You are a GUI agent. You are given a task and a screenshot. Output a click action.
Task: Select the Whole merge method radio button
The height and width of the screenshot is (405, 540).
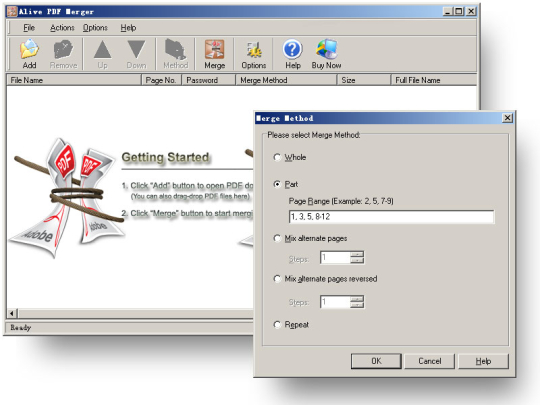point(277,157)
